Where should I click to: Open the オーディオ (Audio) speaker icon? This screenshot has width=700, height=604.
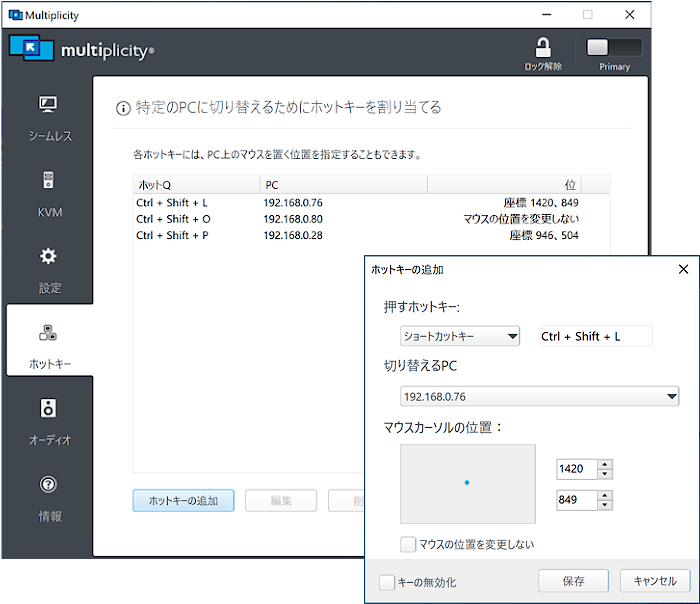click(48, 408)
